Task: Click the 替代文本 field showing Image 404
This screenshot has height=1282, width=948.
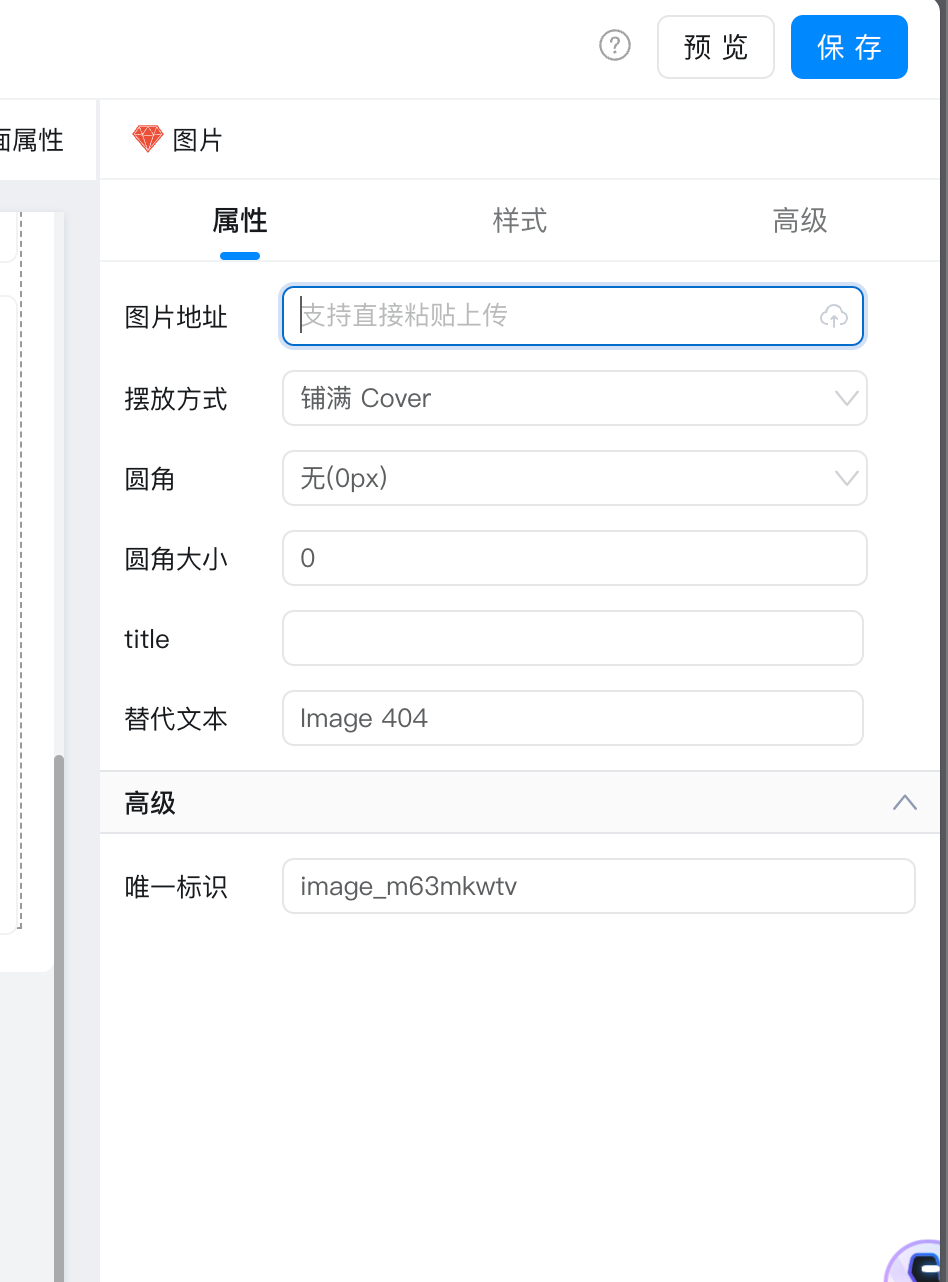Action: (572, 718)
